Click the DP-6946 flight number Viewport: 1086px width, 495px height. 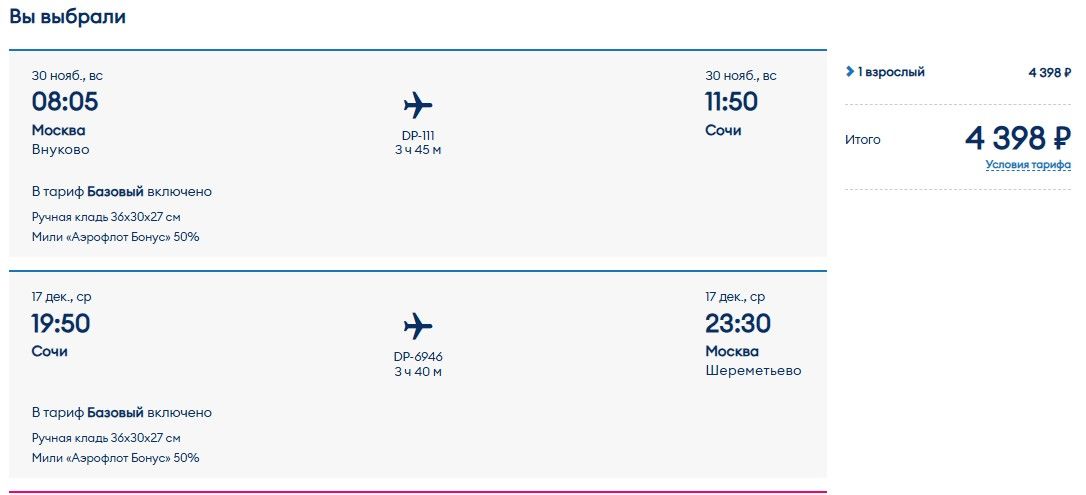pos(418,357)
